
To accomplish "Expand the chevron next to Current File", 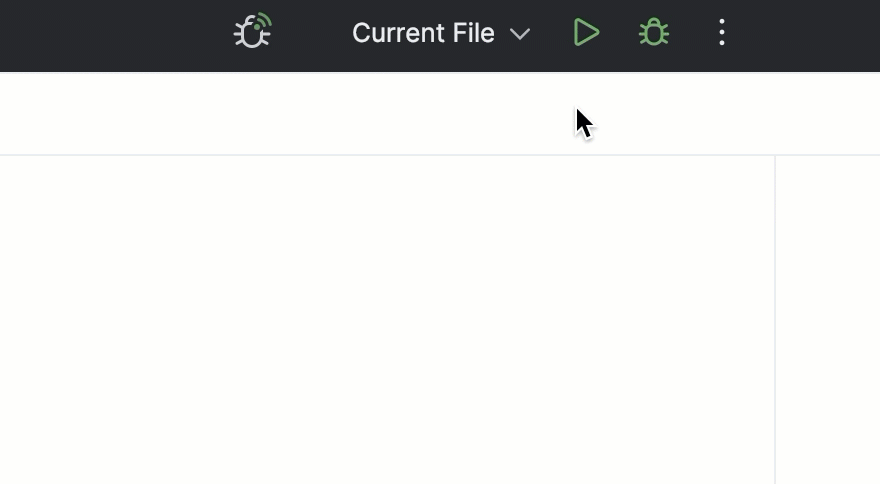I will point(520,34).
